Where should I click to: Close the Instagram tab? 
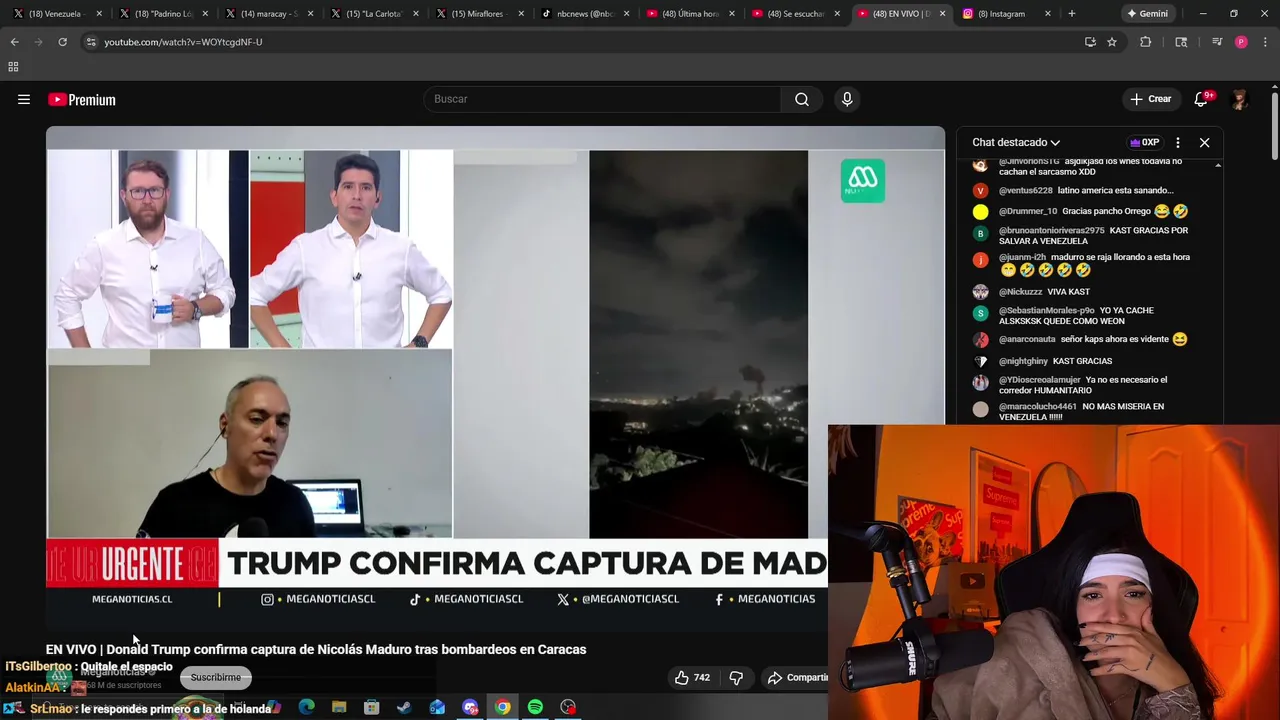coord(1048,13)
